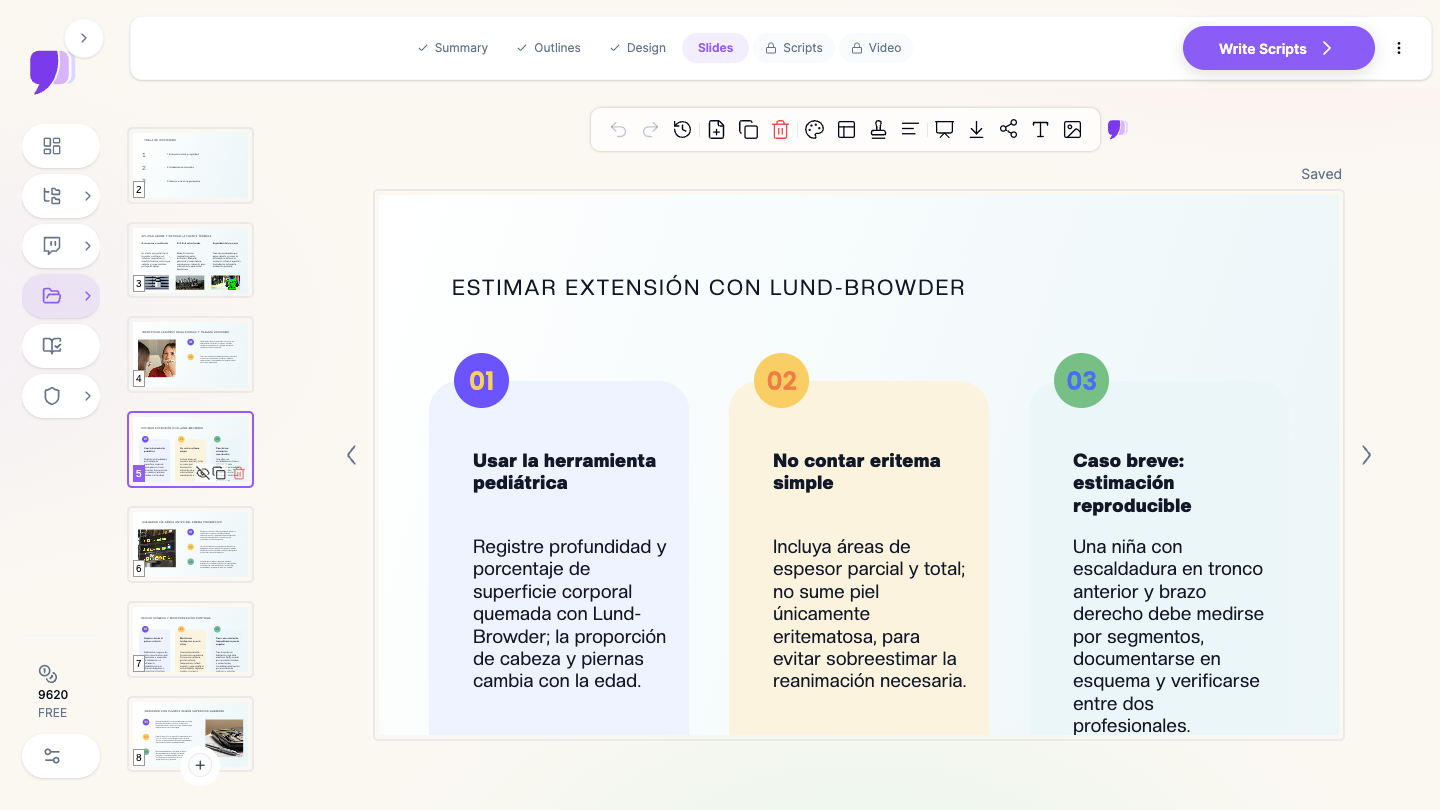Change slide layout icon in toolbar
1440x810 pixels.
846,130
